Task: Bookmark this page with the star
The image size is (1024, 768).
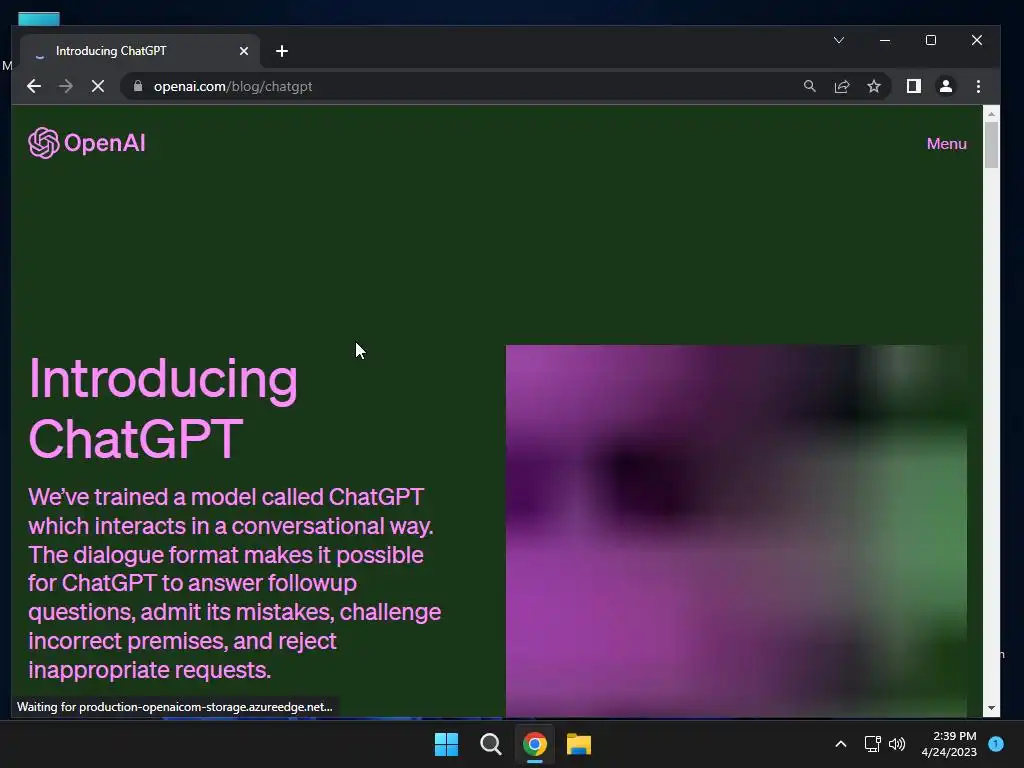Action: 874,86
